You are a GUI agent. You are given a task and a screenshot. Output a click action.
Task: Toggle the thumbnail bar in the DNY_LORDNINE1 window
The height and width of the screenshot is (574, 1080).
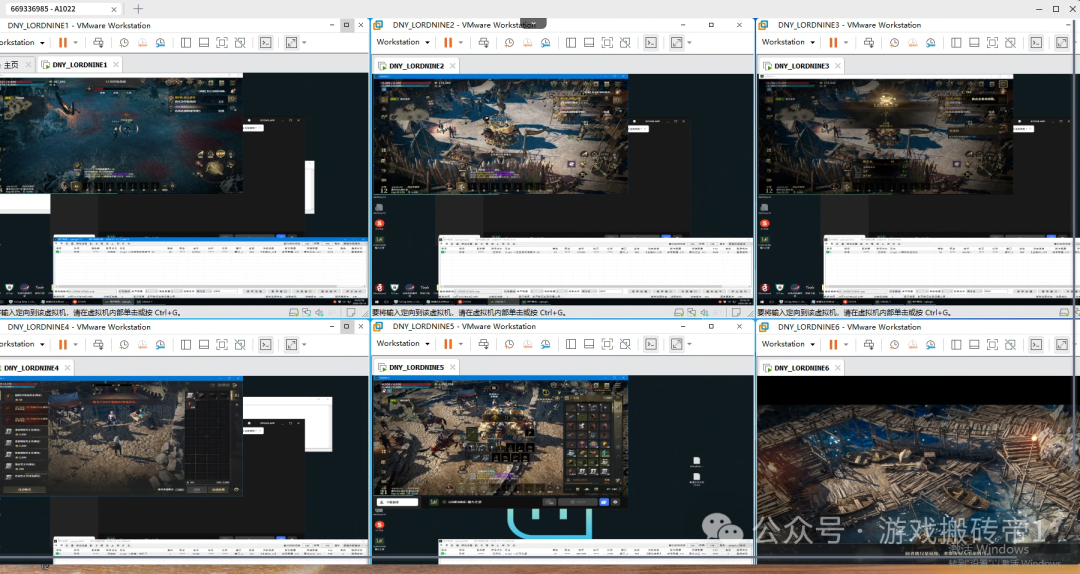coord(204,43)
